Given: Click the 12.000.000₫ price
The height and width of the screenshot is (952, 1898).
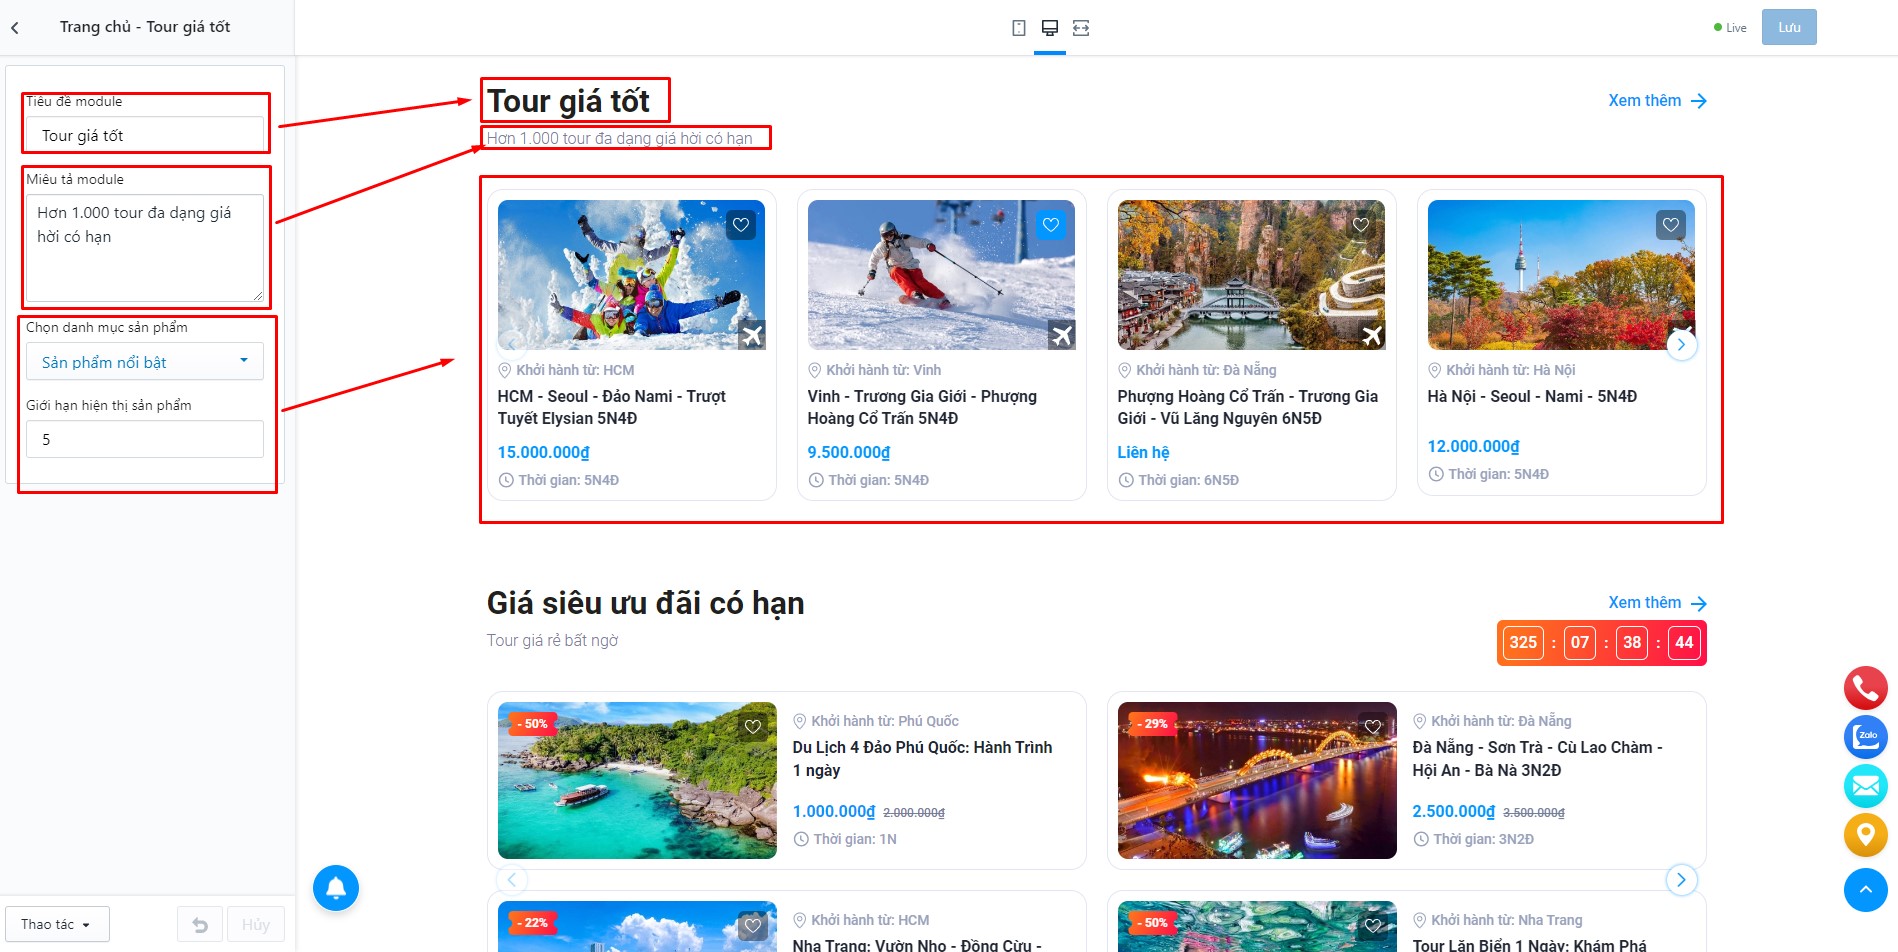Looking at the screenshot, I should [x=1474, y=447].
